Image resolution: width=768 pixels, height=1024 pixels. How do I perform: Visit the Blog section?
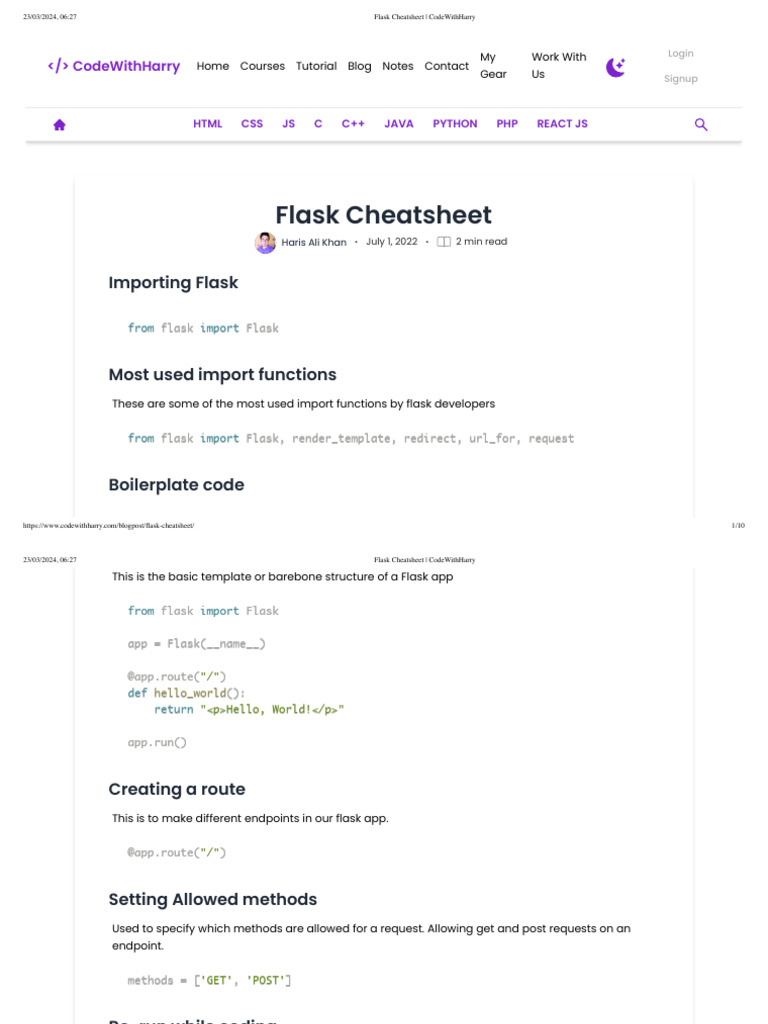click(x=359, y=66)
